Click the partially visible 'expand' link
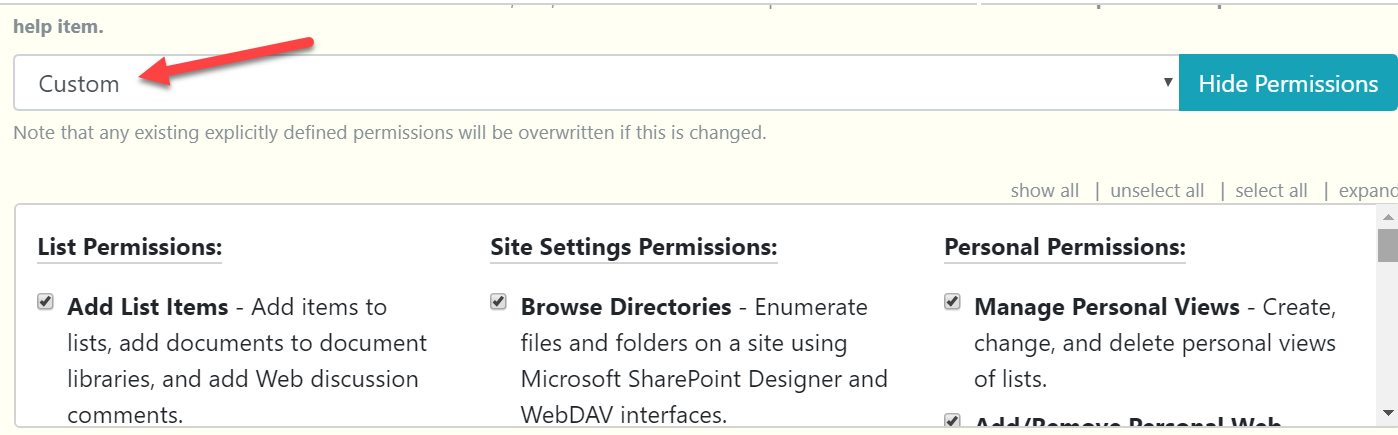Viewport: 1398px width, 435px height. click(x=1368, y=190)
